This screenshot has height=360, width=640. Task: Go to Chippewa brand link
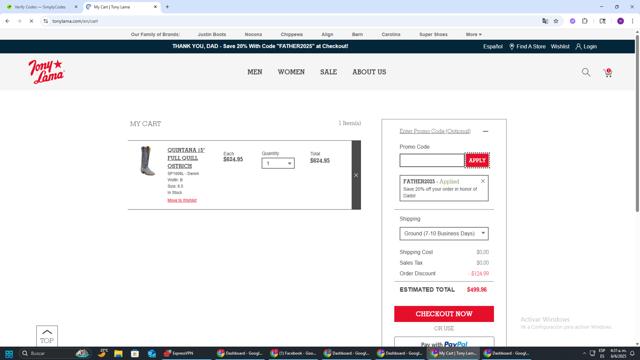(x=291, y=34)
